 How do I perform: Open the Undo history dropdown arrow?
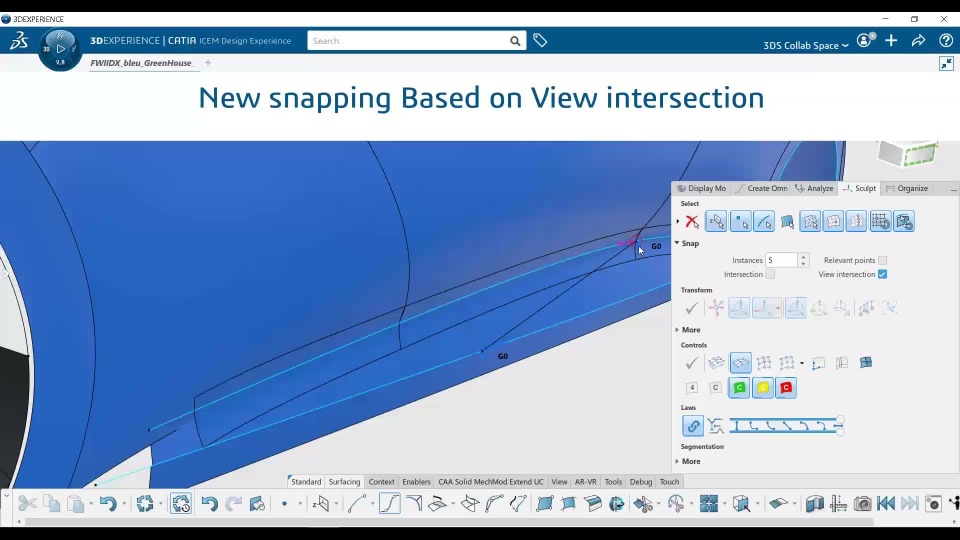[x=124, y=504]
